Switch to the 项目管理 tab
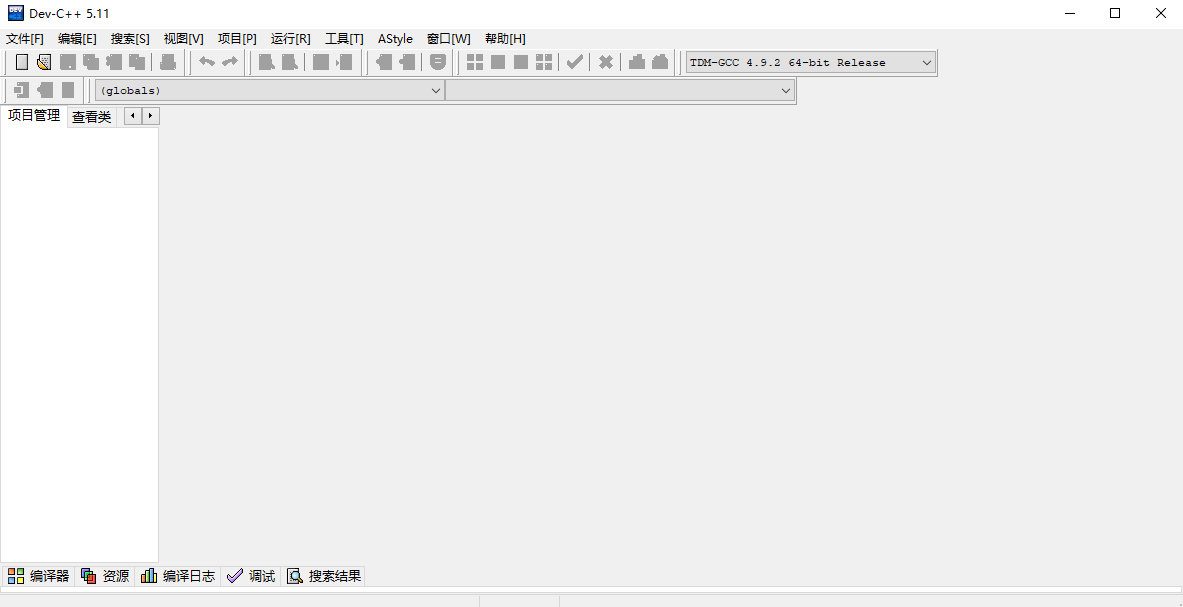Viewport: 1183px width, 607px height. click(x=34, y=116)
